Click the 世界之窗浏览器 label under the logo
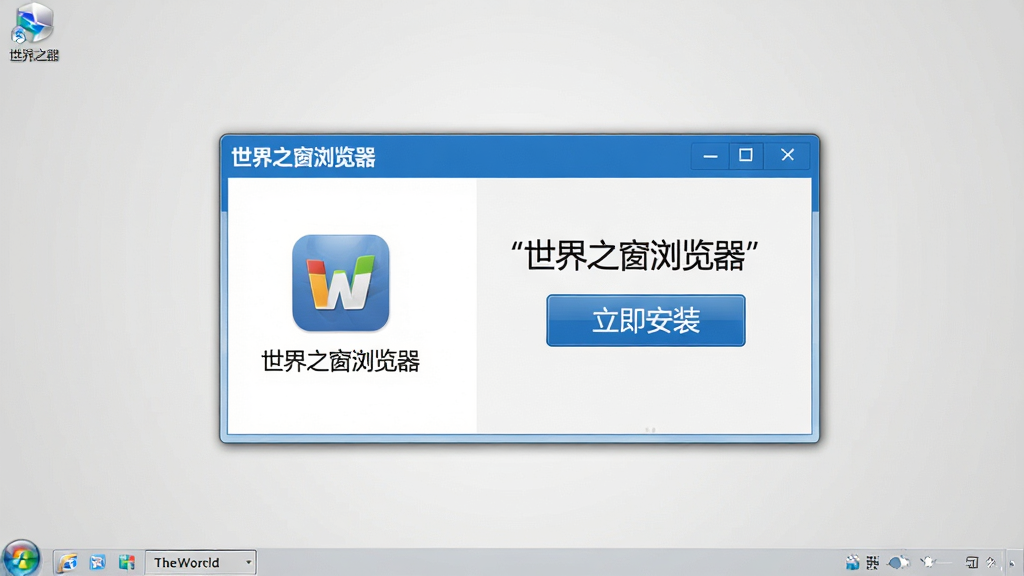The height and width of the screenshot is (576, 1024). [x=340, y=361]
